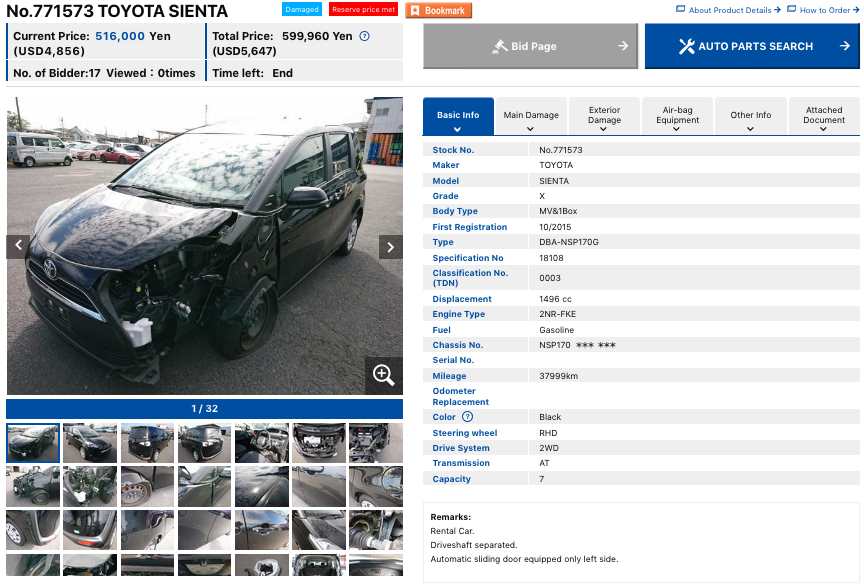Open the How to Order link

tap(823, 10)
